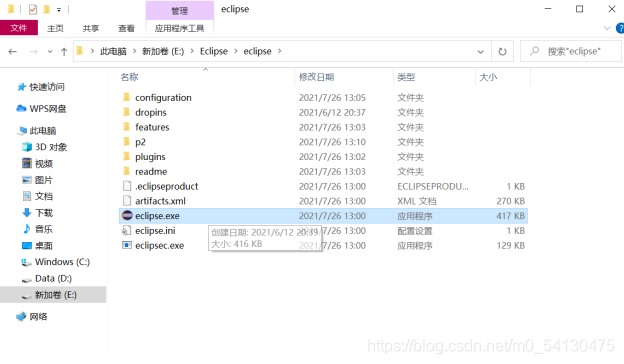The height and width of the screenshot is (364, 624).
Task: Click the features folder icon
Action: 127,127
